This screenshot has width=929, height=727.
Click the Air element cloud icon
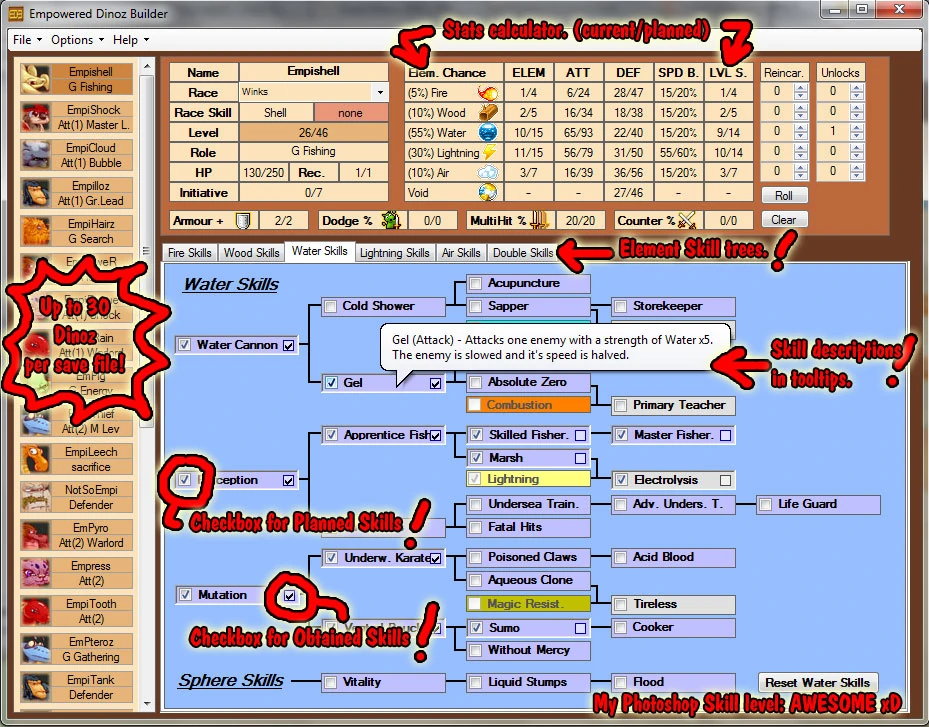tap(488, 172)
